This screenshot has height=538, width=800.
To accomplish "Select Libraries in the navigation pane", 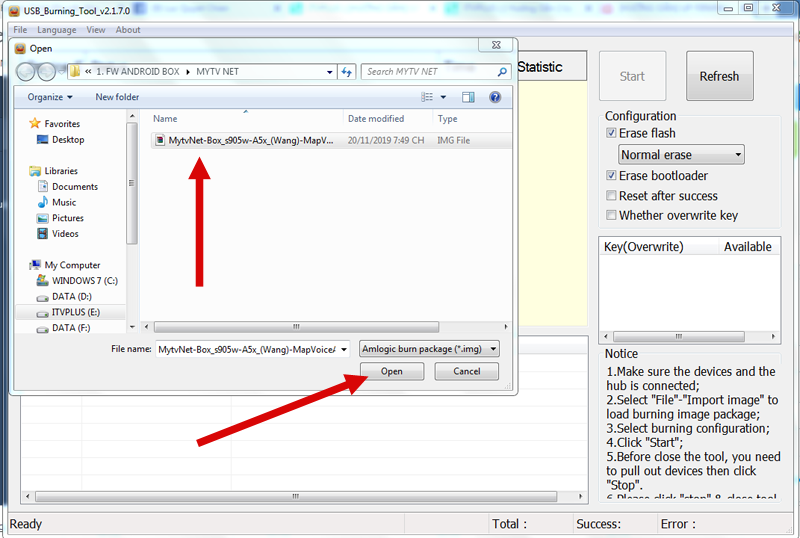I will click(x=61, y=171).
